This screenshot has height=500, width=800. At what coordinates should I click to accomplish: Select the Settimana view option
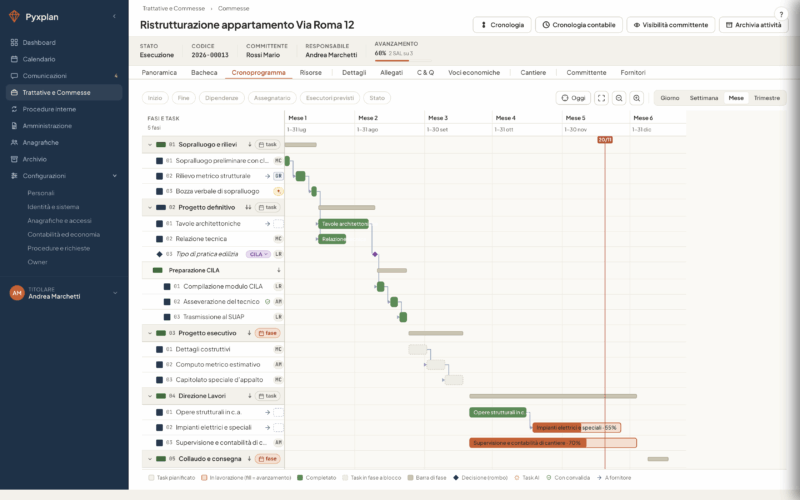pos(704,98)
